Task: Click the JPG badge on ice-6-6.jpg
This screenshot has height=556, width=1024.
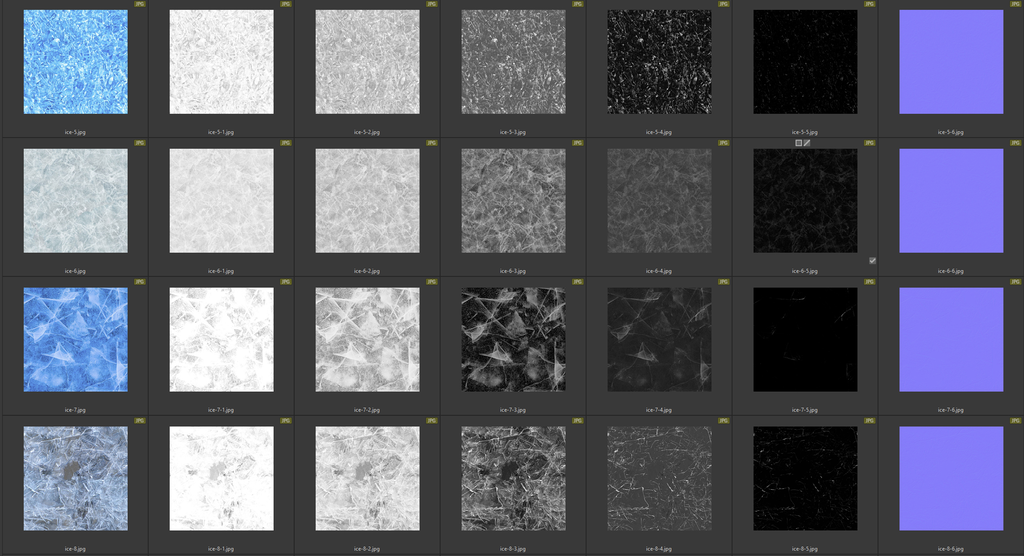Action: pyautogui.click(x=1016, y=143)
